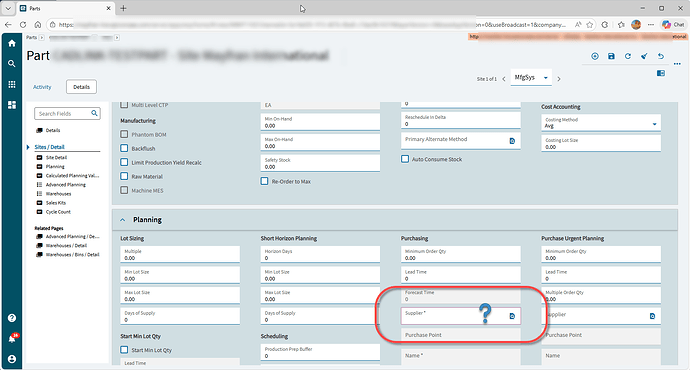The image size is (690, 370).
Task: Toggle the side panel layout icon
Action: click(x=661, y=73)
